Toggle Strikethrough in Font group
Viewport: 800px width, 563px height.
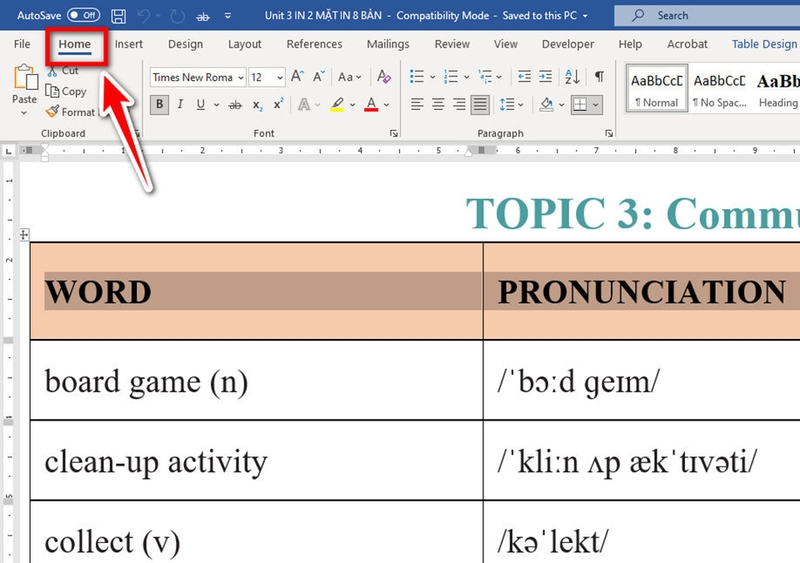[235, 105]
